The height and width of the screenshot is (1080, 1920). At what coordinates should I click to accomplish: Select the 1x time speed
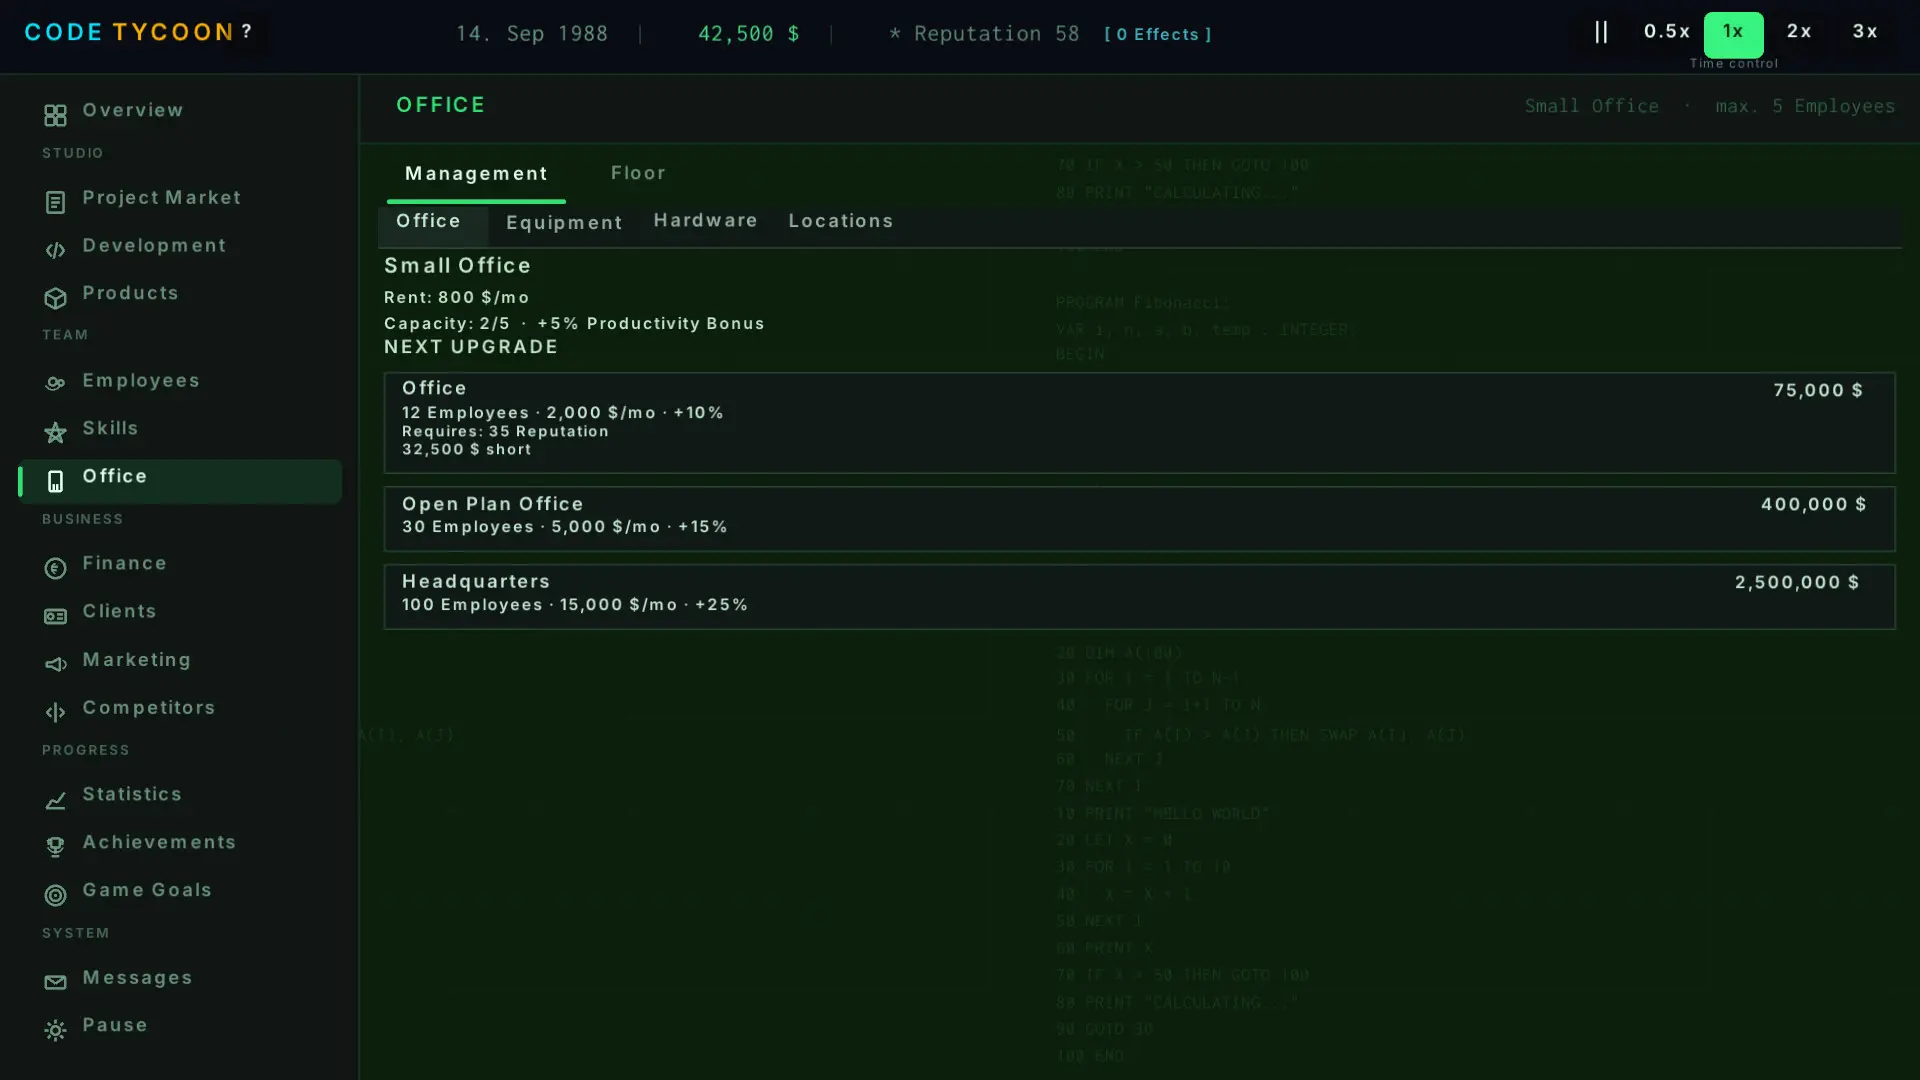[x=1733, y=34]
